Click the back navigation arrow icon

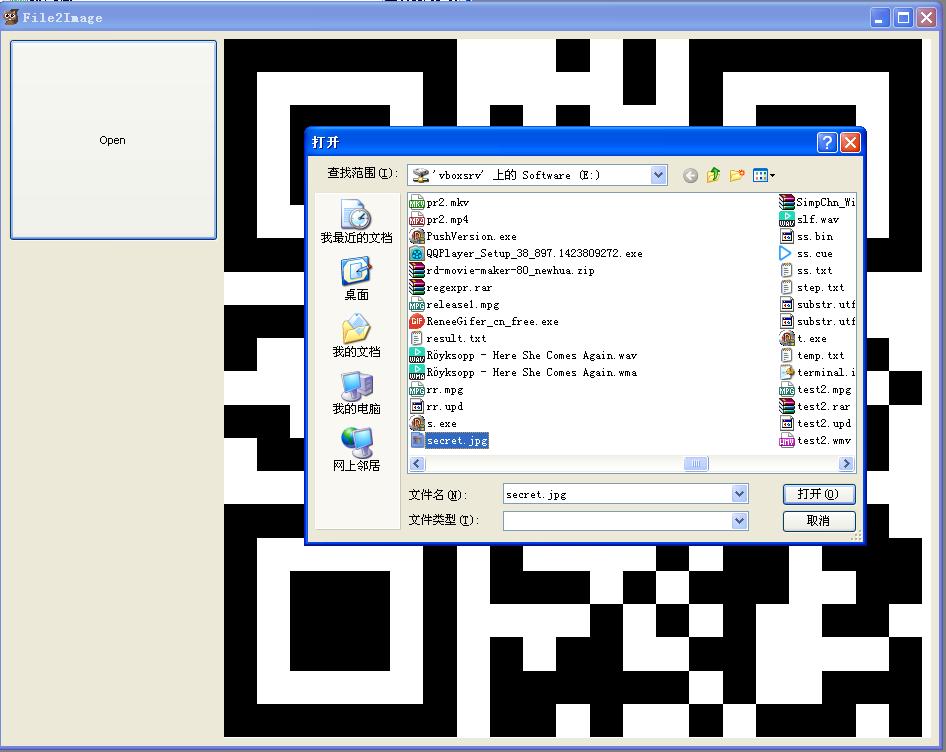pyautogui.click(x=690, y=176)
